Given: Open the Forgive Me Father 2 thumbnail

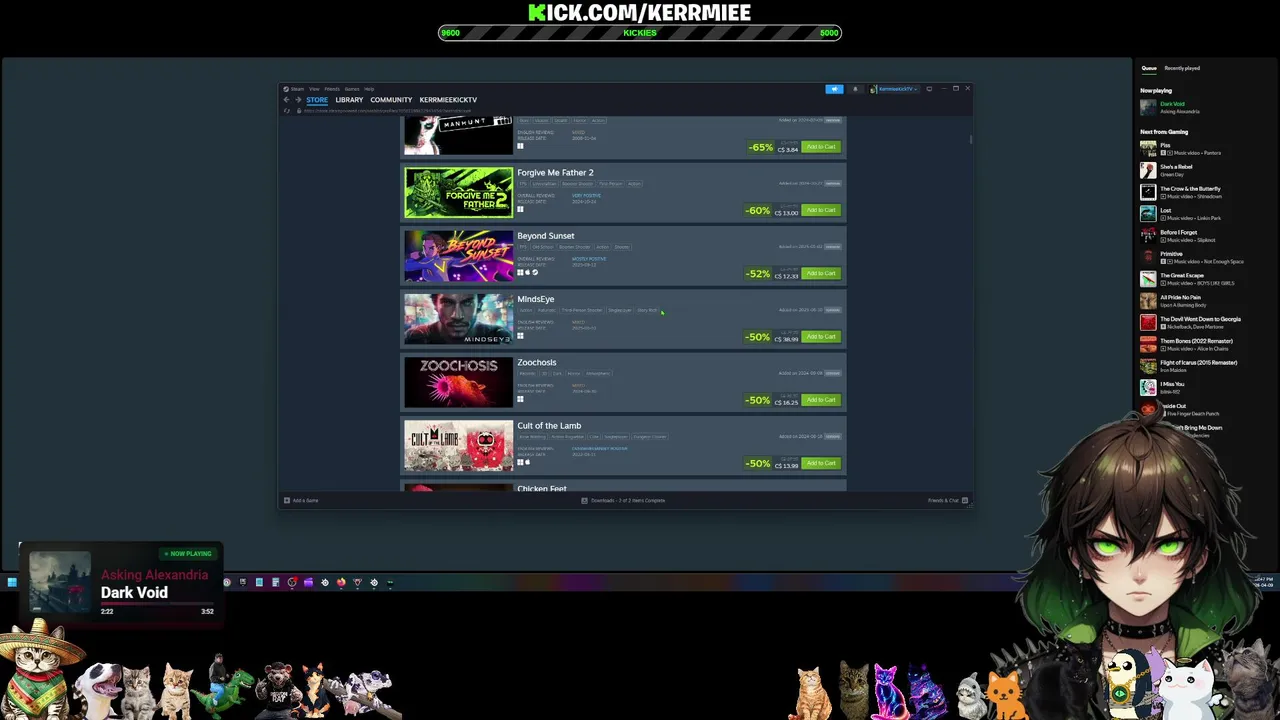Looking at the screenshot, I should click(458, 192).
